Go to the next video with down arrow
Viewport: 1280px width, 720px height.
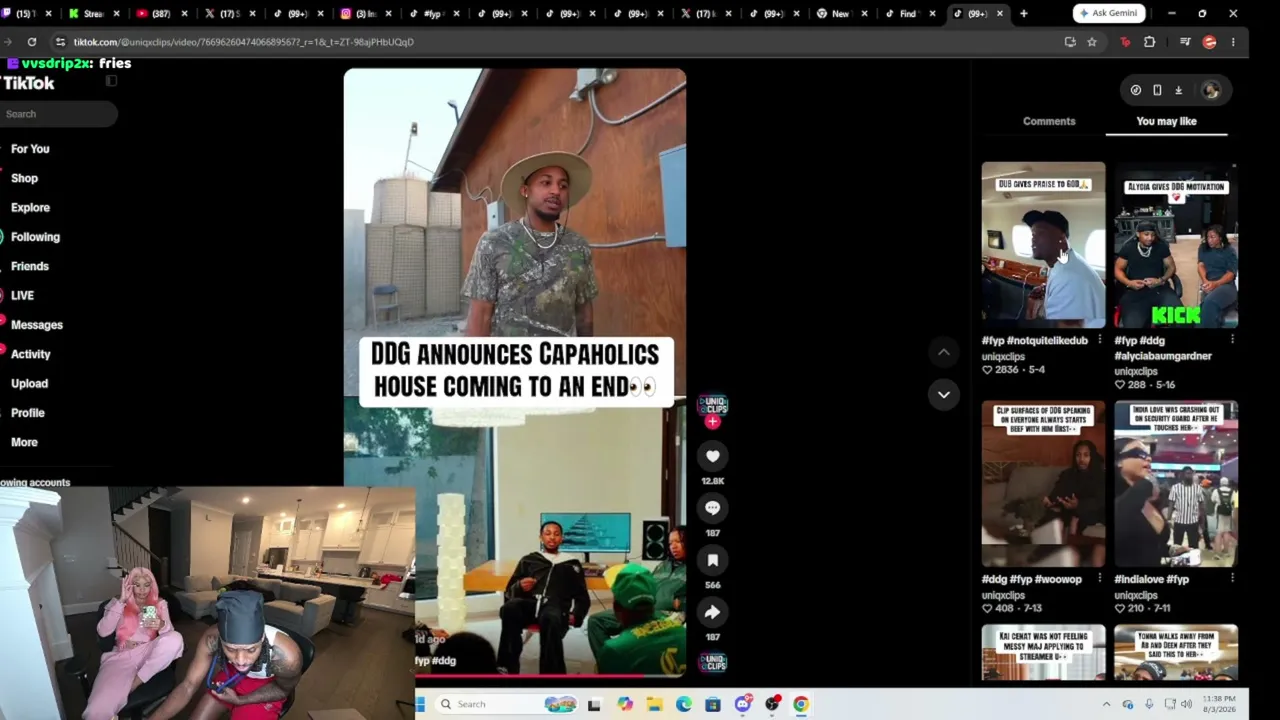pos(943,394)
